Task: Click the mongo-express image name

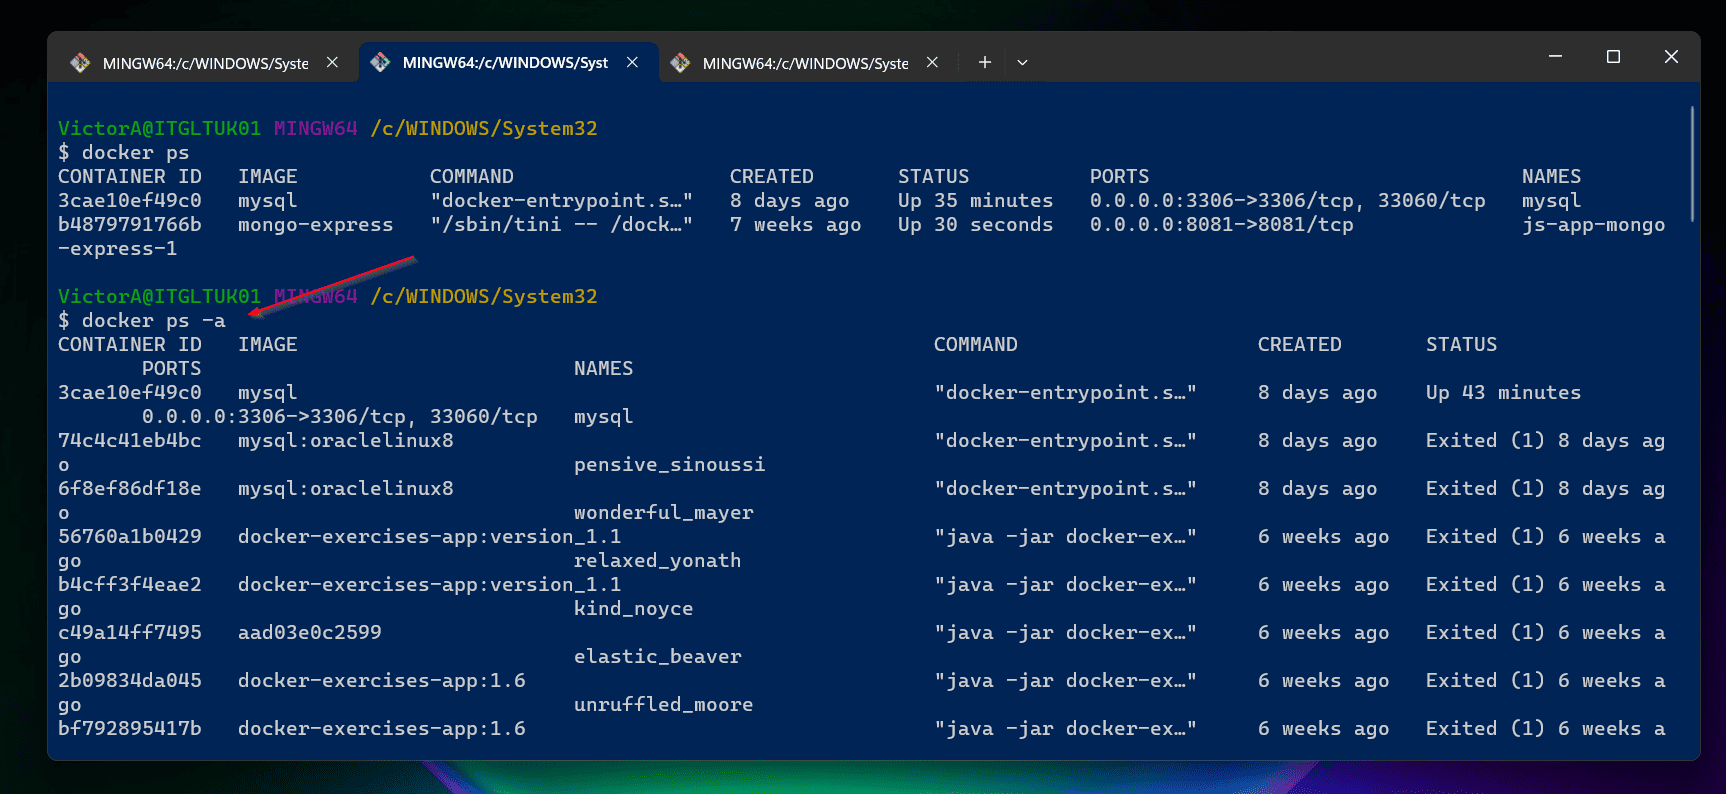Action: coord(316,225)
